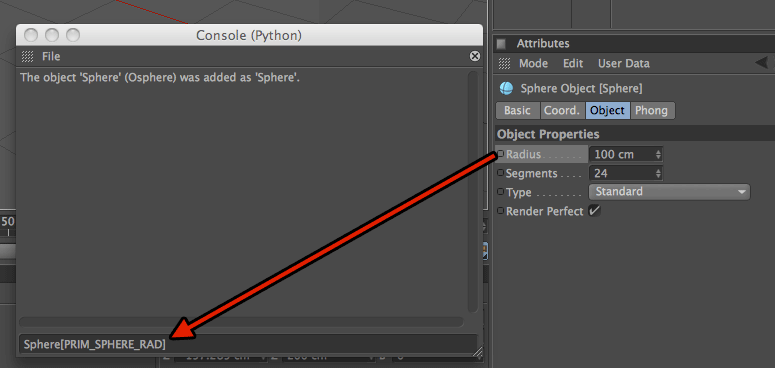Switch to the Phong tab
The height and width of the screenshot is (368, 775).
(652, 111)
